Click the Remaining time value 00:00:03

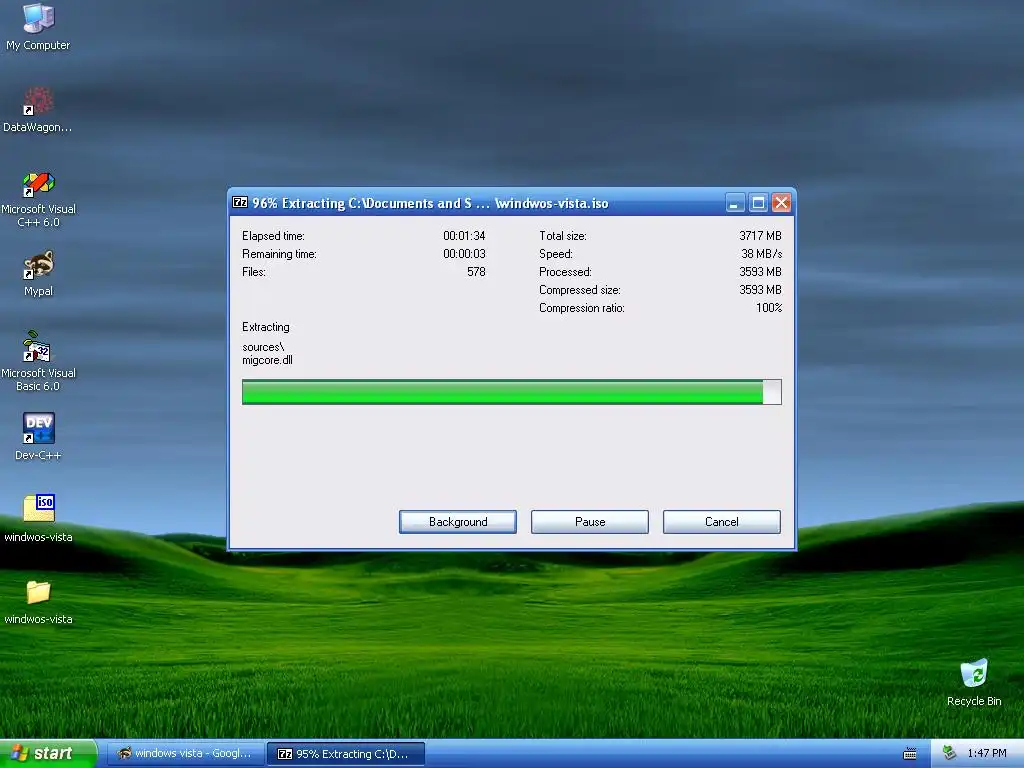464,254
